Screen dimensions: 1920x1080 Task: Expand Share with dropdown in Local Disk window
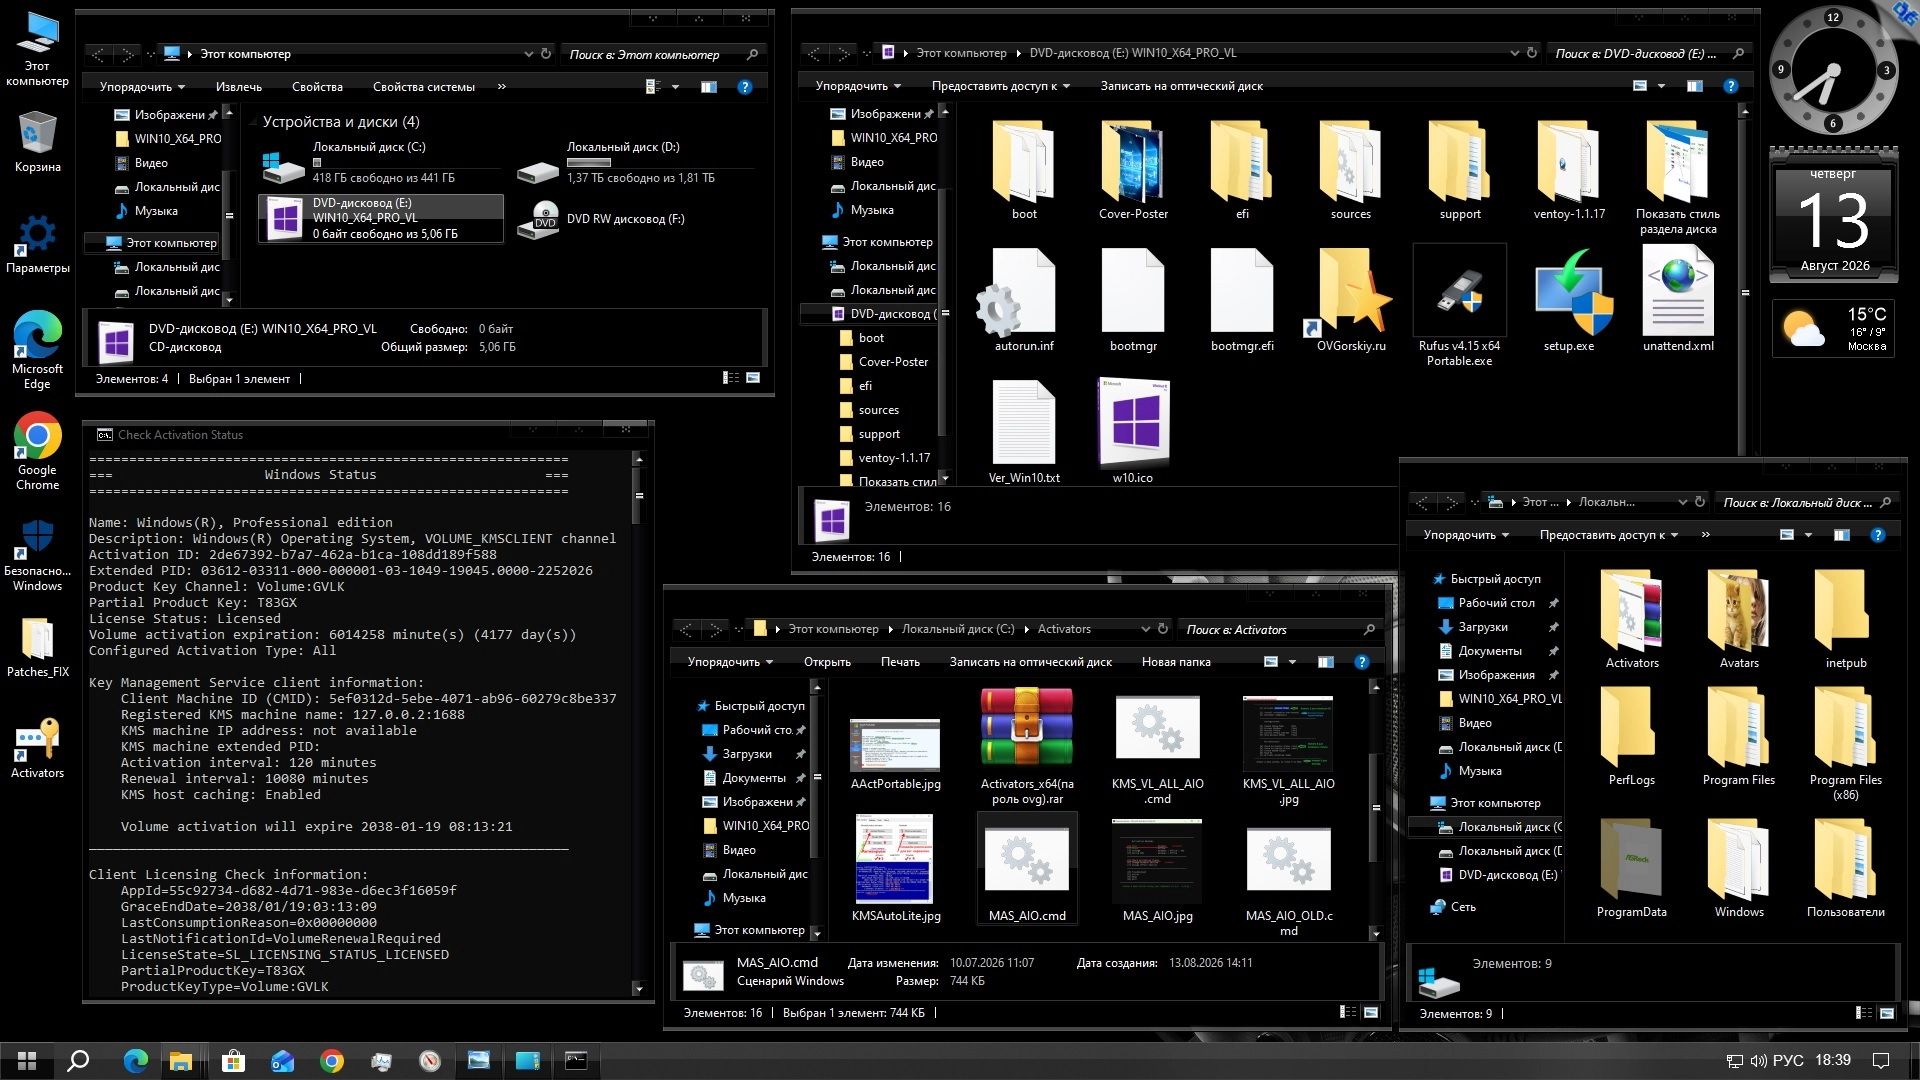tap(1608, 535)
